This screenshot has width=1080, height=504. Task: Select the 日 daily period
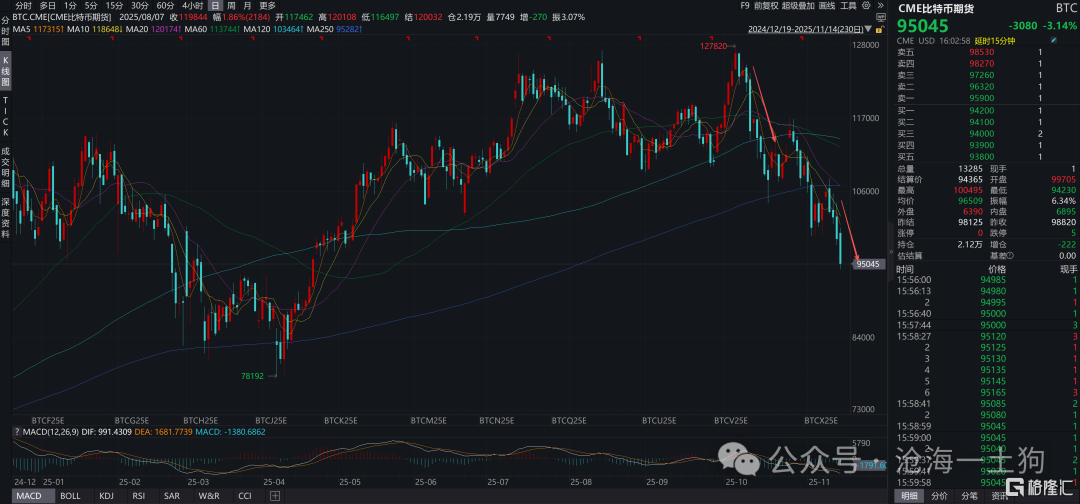tap(214, 5)
